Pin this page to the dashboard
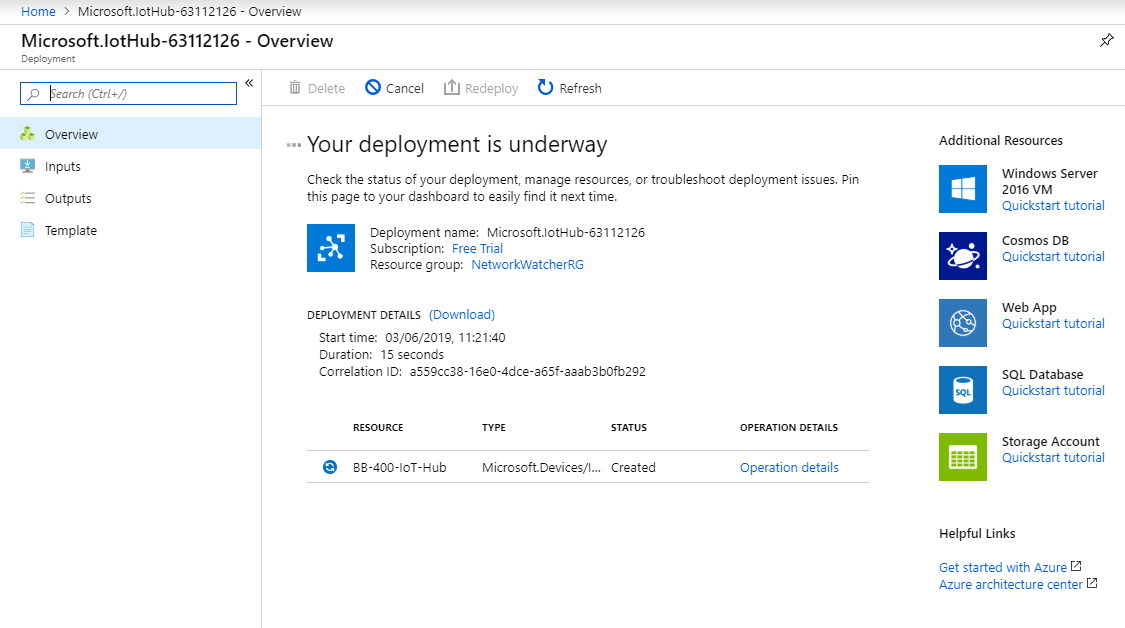The width and height of the screenshot is (1125, 628). coord(1106,40)
